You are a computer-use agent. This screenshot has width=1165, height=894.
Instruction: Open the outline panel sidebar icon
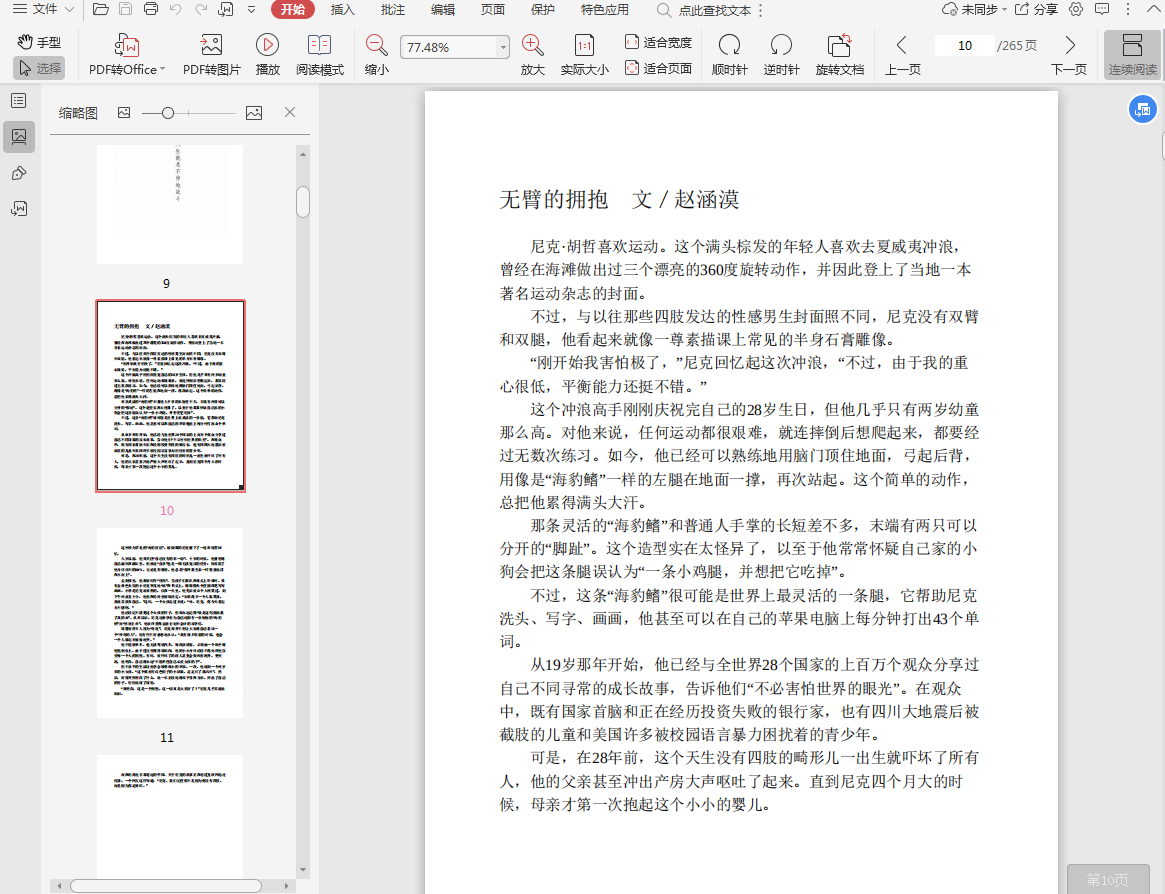(19, 100)
